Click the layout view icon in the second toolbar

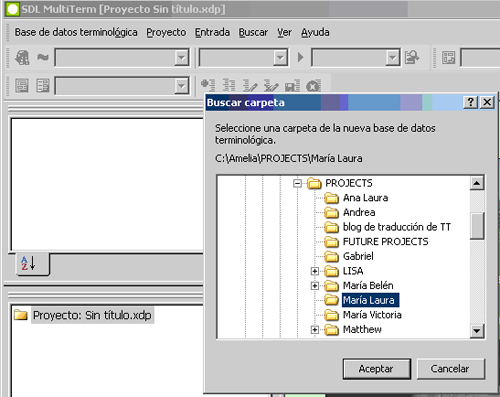tap(22, 86)
